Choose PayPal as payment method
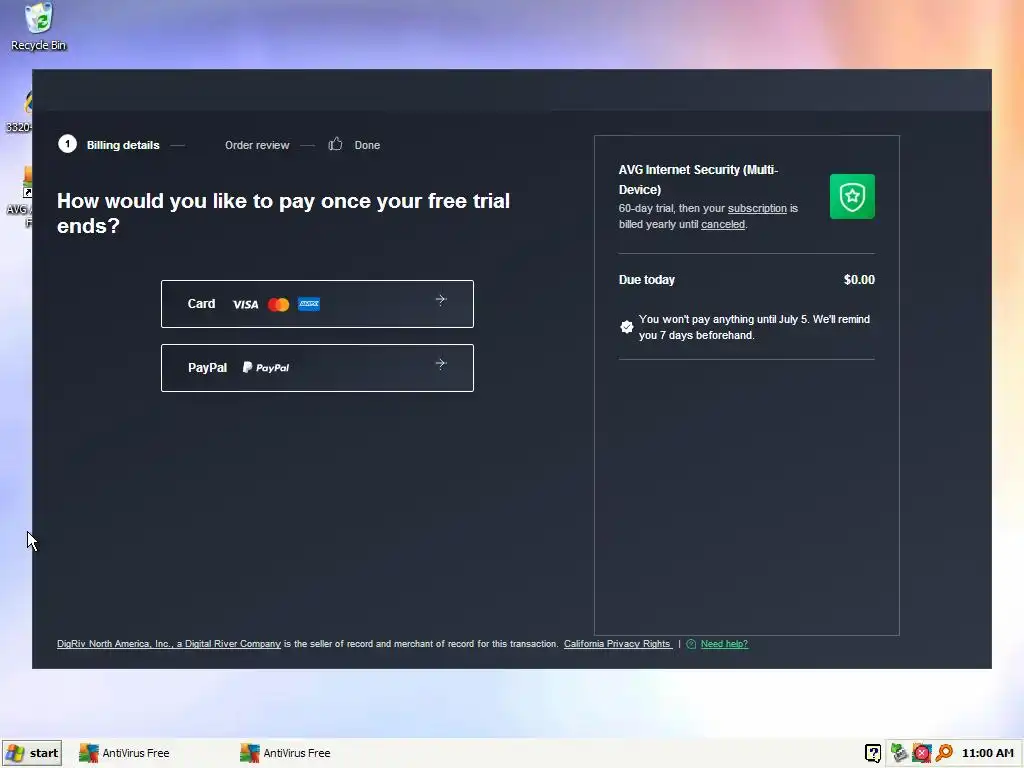This screenshot has height=768, width=1024. [x=317, y=368]
